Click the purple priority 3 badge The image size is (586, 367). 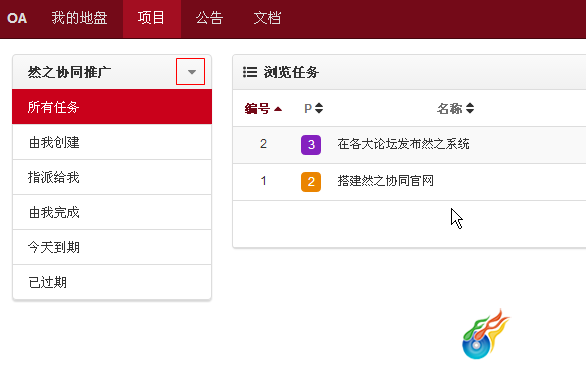click(x=311, y=145)
